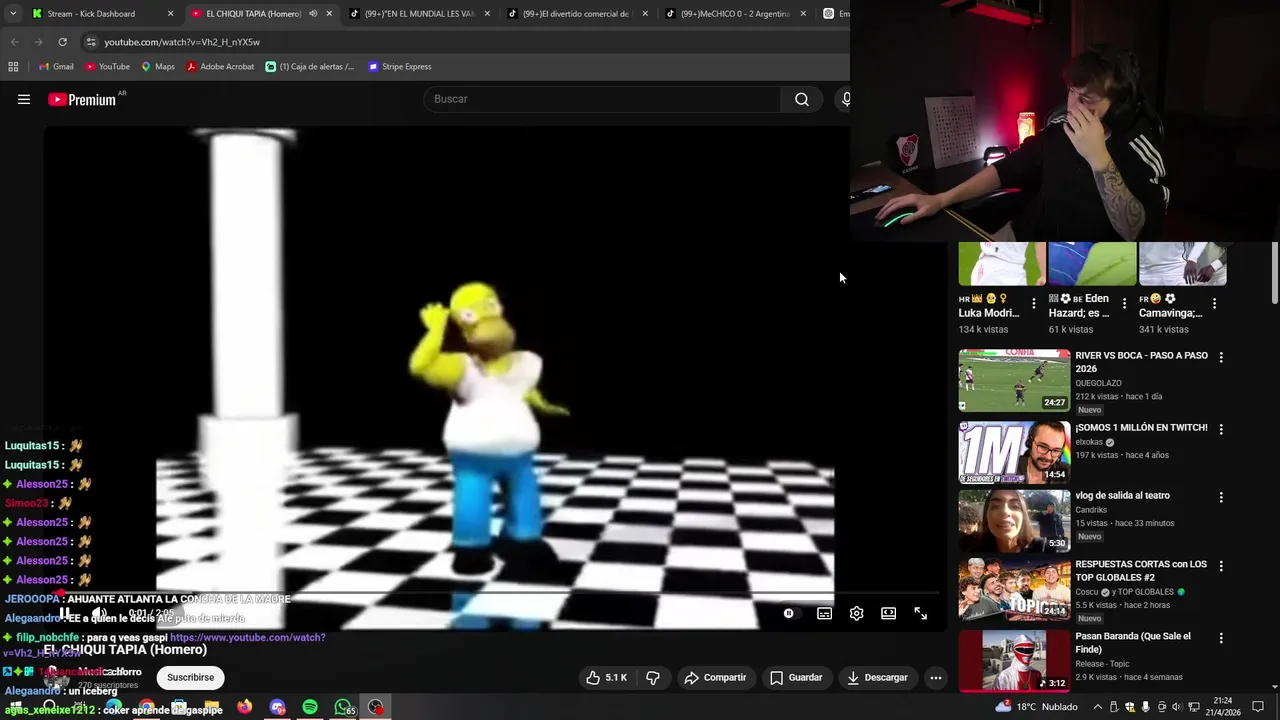Open Firefox from the taskbar
Screen dimensions: 1280x720
point(244,707)
